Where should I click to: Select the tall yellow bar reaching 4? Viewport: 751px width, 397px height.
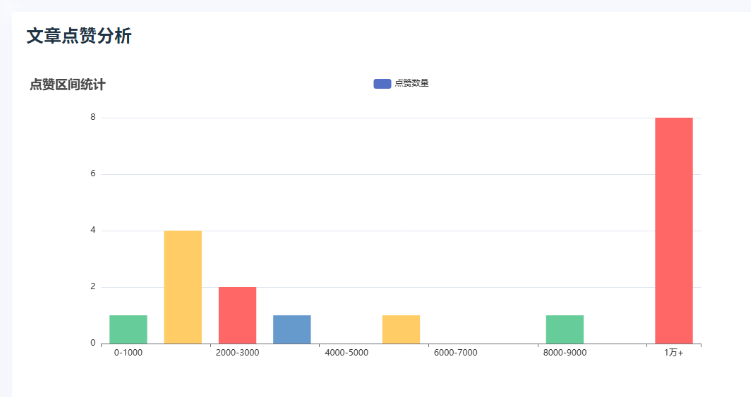pyautogui.click(x=183, y=287)
